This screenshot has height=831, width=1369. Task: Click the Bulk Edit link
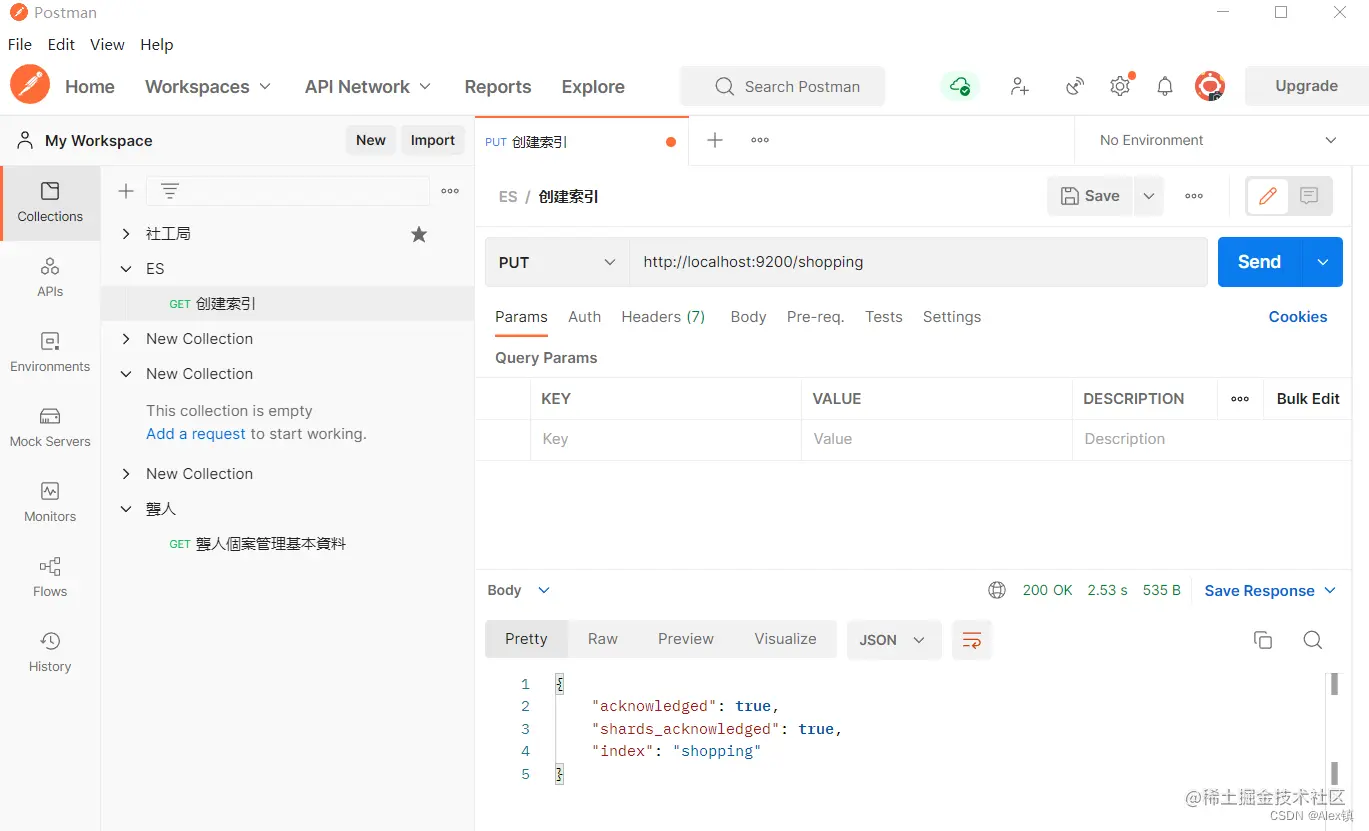[x=1308, y=398]
